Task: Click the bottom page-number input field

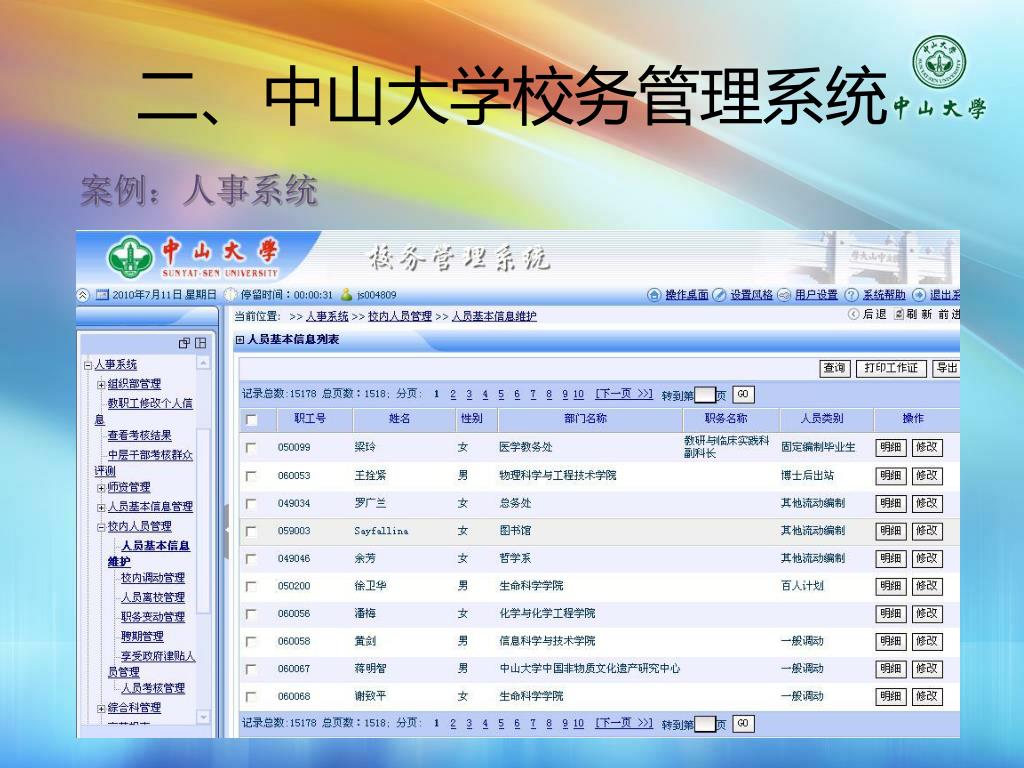Action: tap(705, 724)
